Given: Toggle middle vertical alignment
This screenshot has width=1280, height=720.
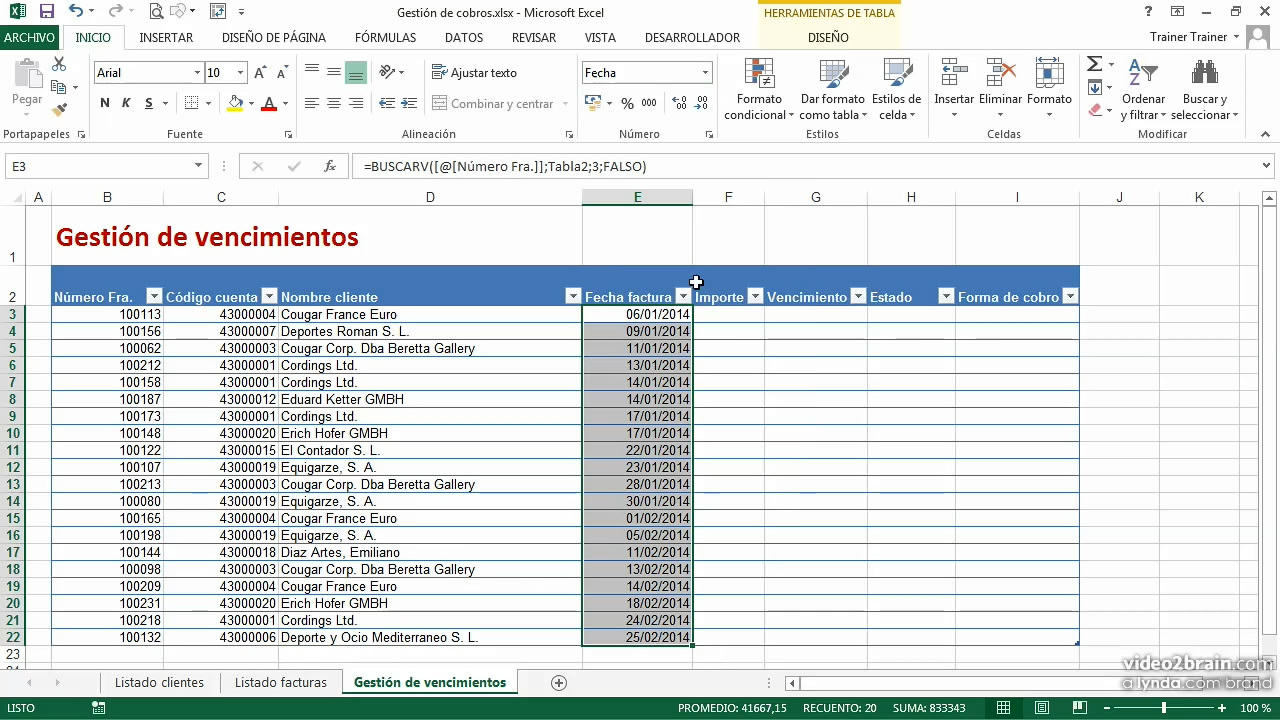Looking at the screenshot, I should click(334, 72).
